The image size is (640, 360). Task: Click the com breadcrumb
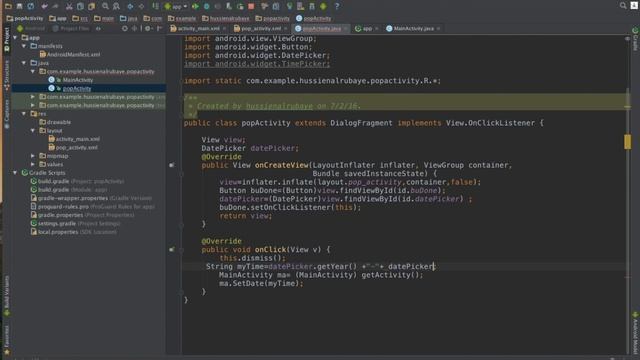[153, 18]
